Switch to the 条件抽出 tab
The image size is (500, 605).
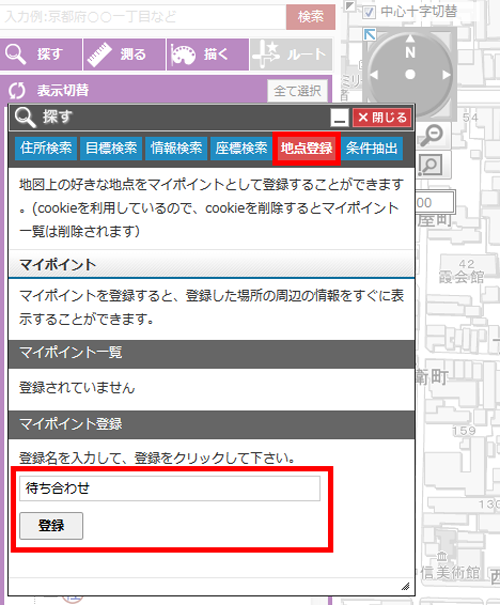pos(372,148)
